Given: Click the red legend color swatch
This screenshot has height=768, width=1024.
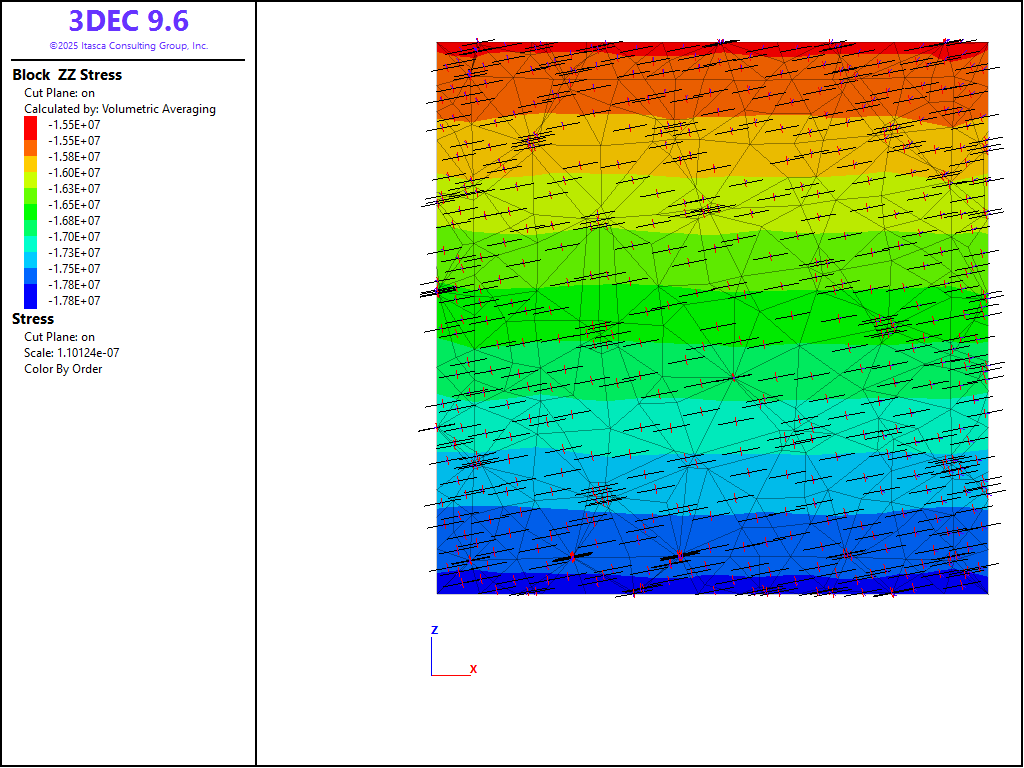Looking at the screenshot, I should tap(31, 125).
